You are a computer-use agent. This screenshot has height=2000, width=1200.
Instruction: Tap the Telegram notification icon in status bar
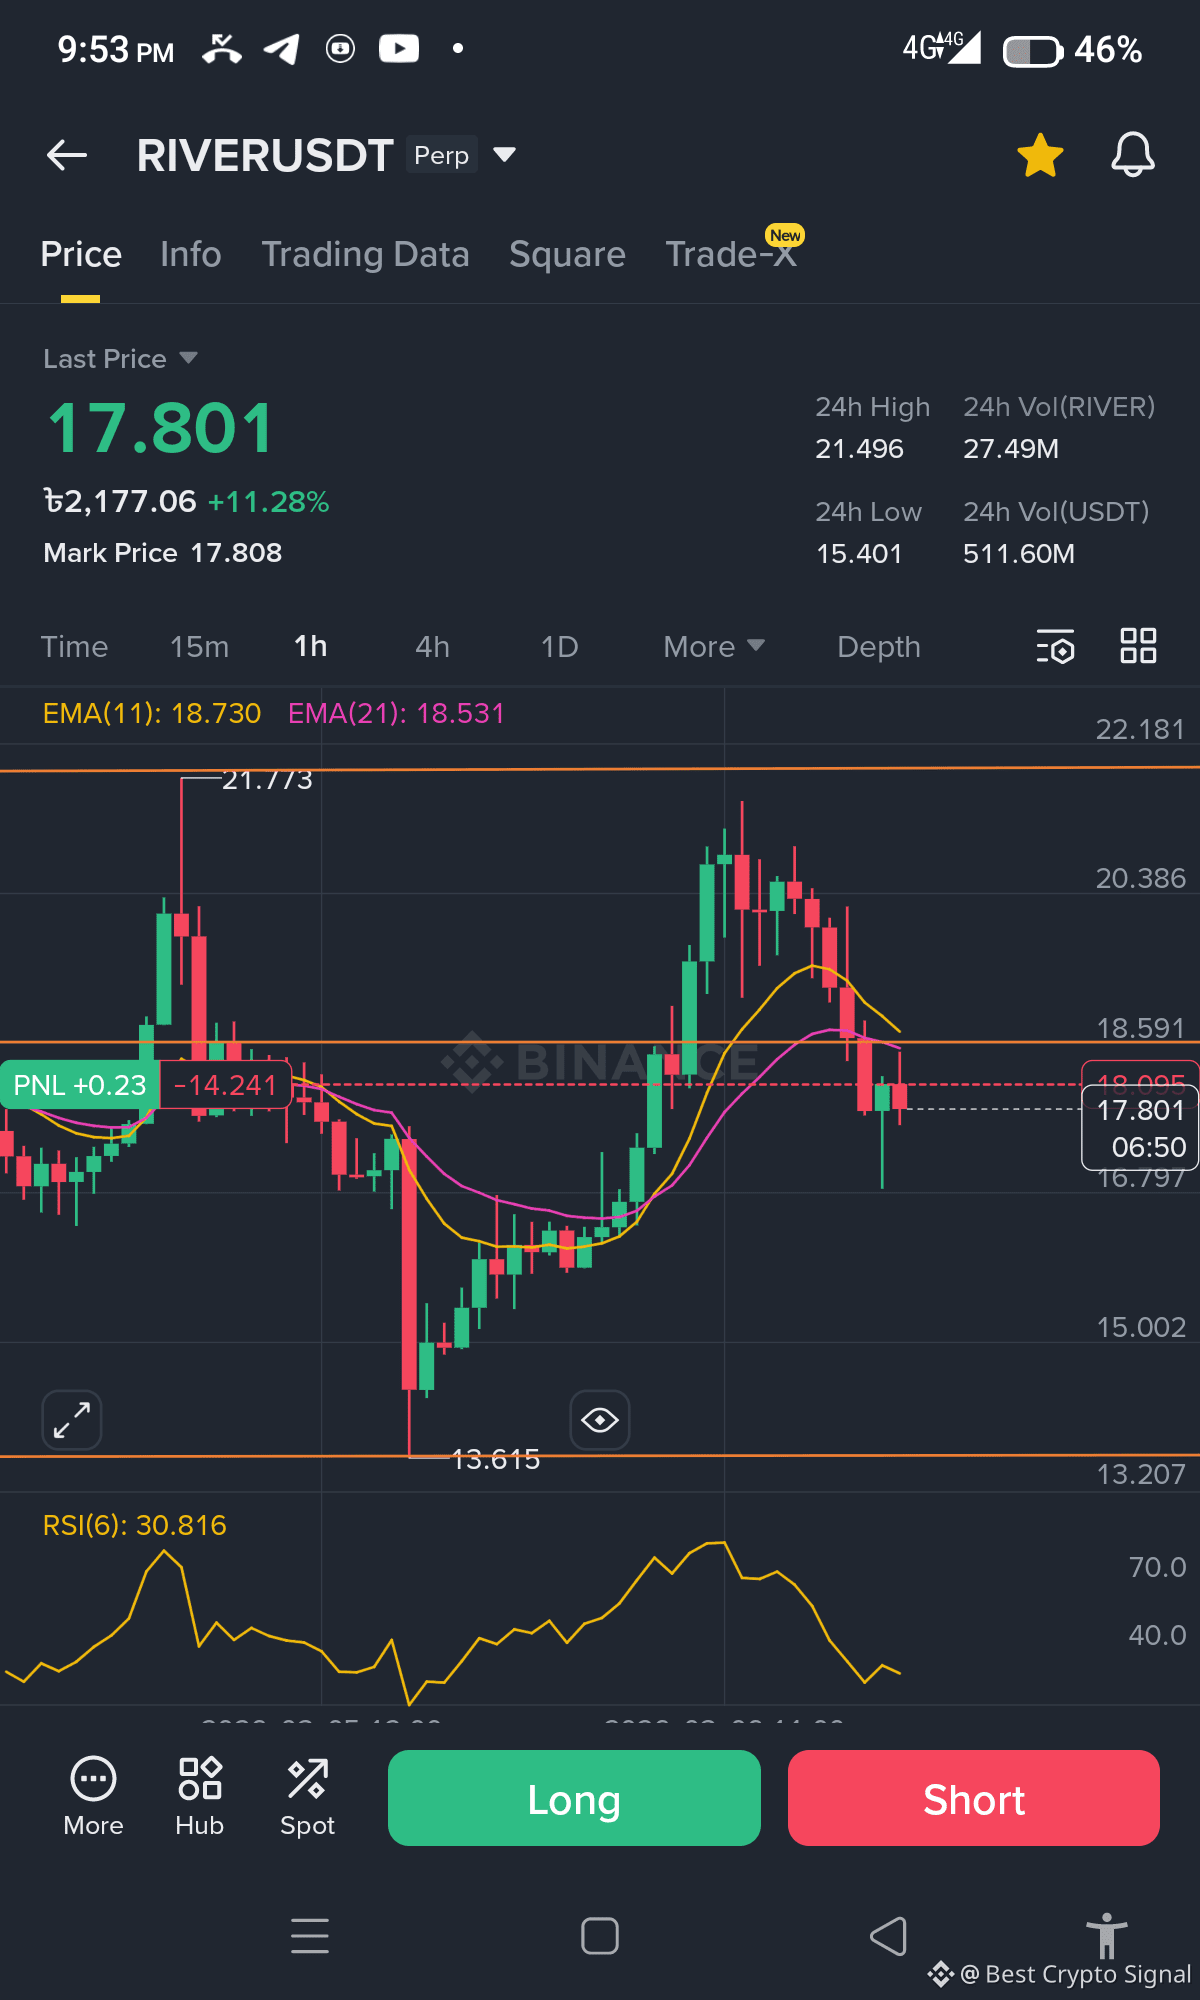point(281,48)
